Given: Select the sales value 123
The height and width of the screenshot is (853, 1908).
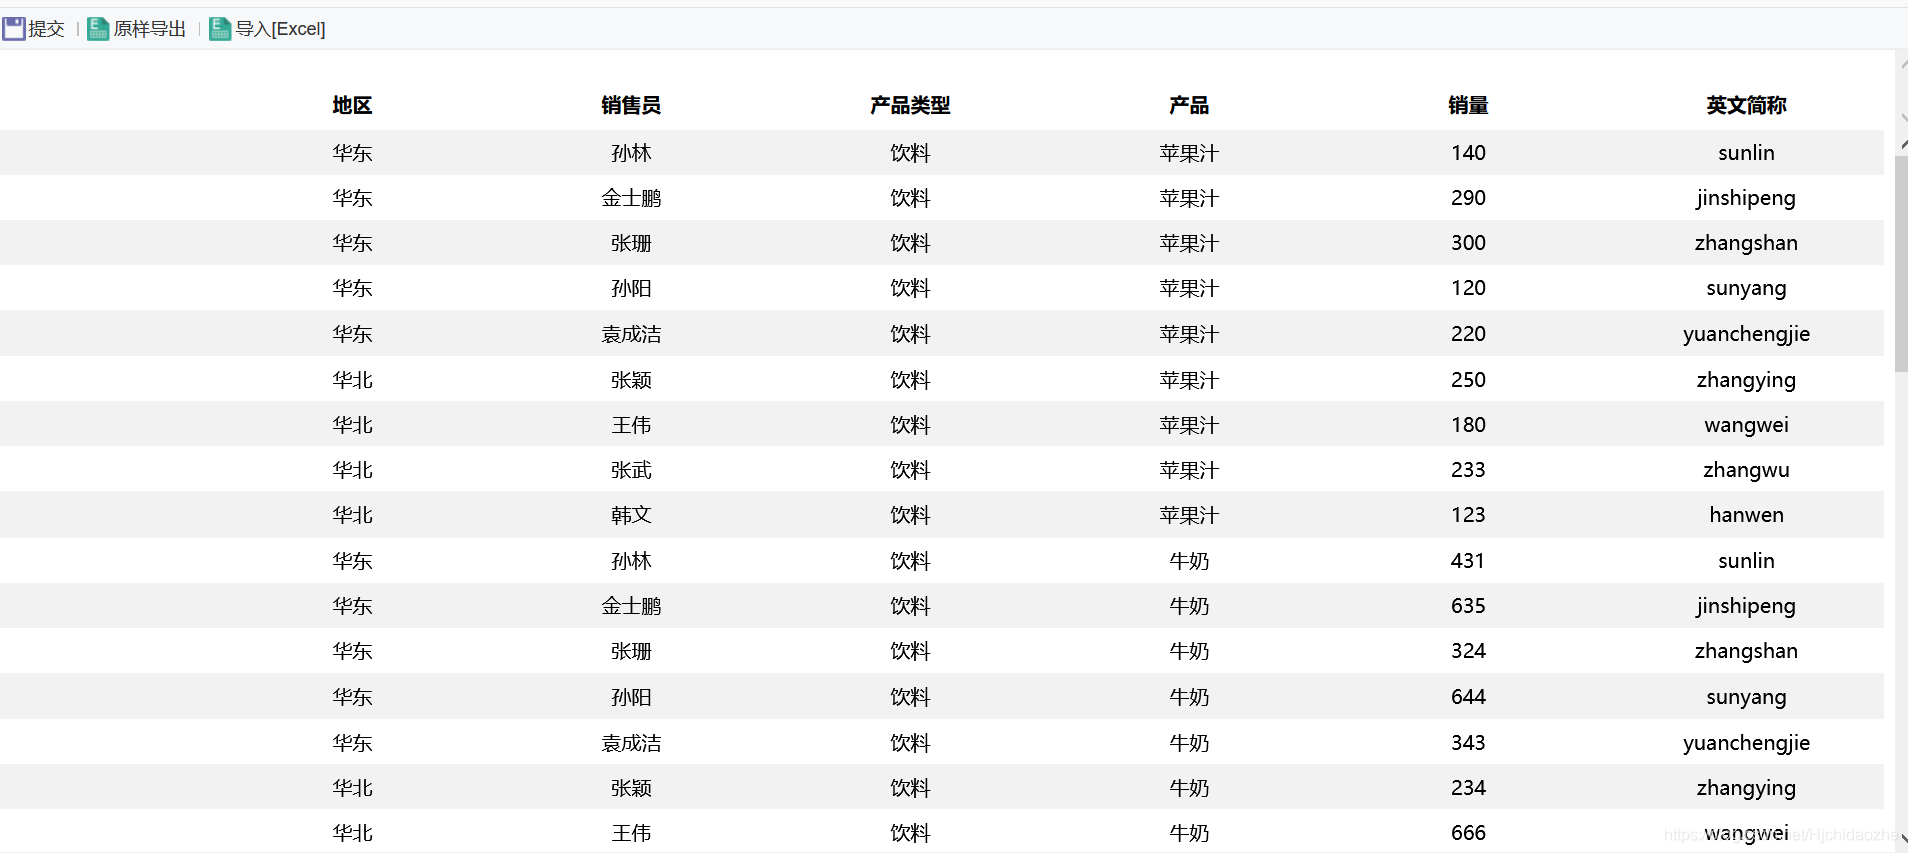Looking at the screenshot, I should click(x=1468, y=515).
